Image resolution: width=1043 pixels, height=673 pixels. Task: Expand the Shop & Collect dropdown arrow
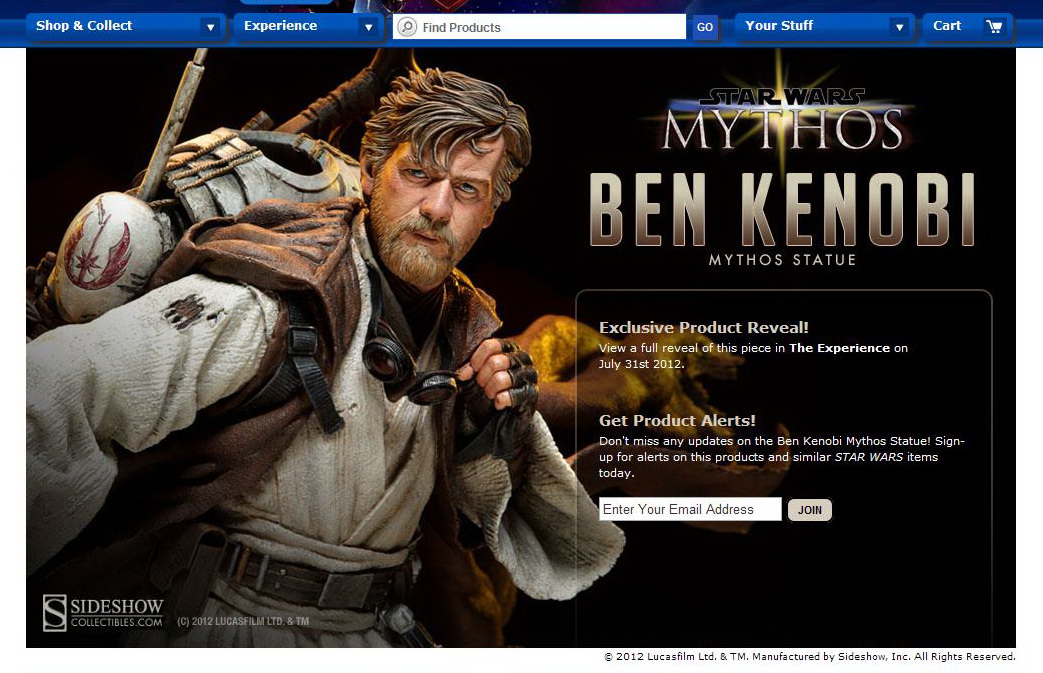[x=210, y=27]
